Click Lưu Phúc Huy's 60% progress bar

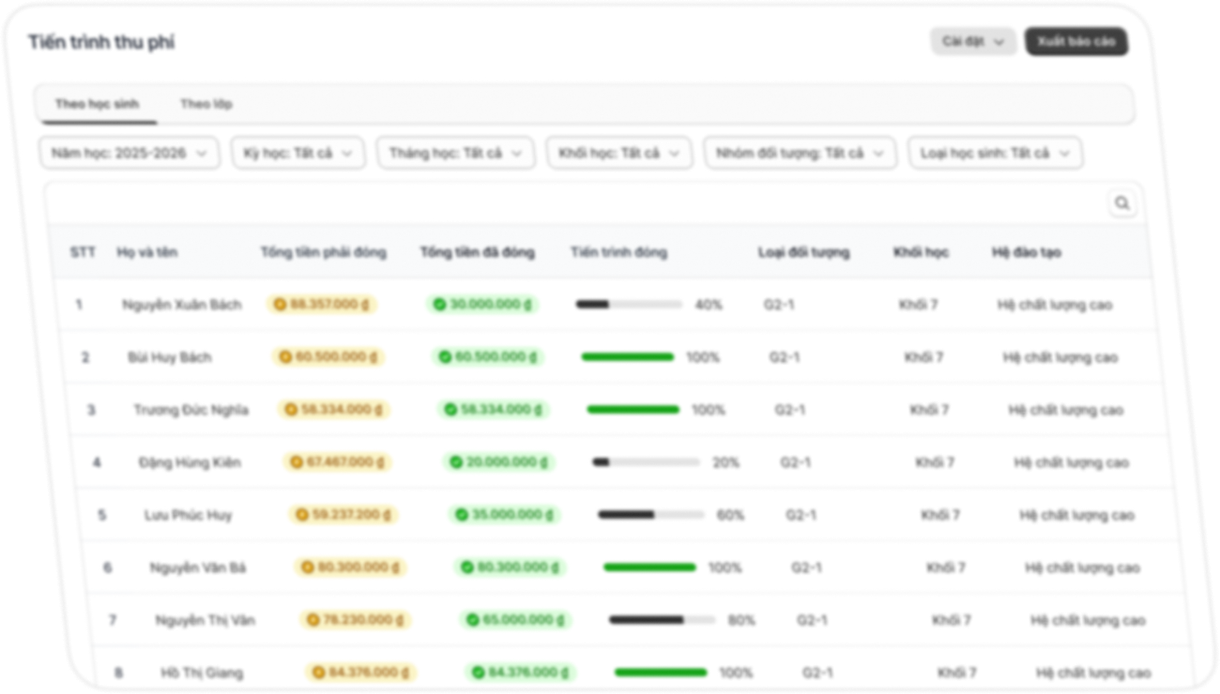[x=652, y=515]
